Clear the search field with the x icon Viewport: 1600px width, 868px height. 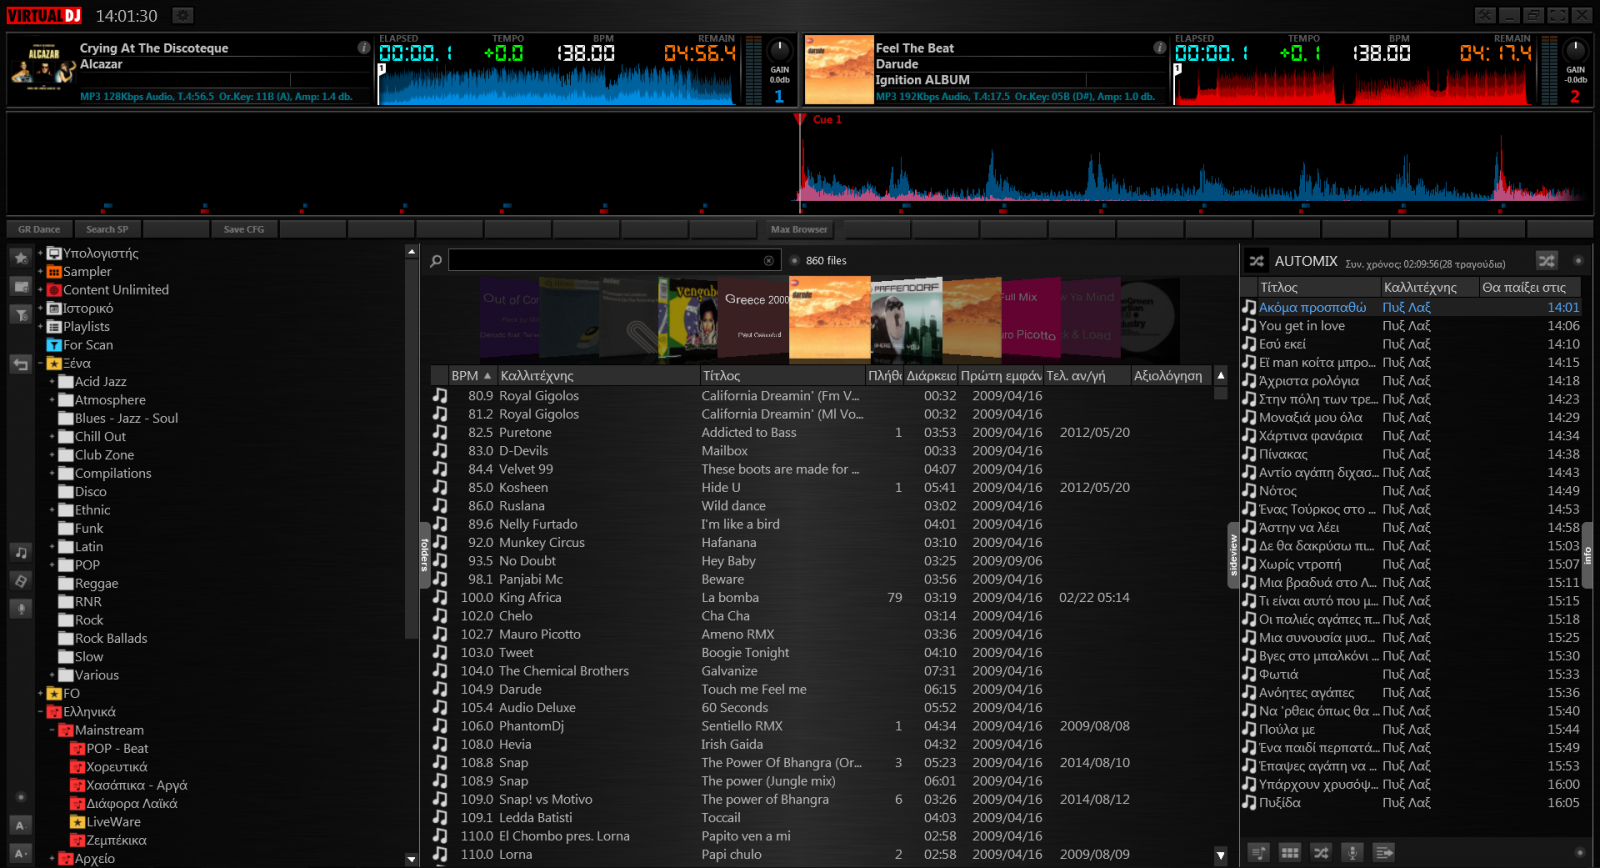pyautogui.click(x=769, y=261)
